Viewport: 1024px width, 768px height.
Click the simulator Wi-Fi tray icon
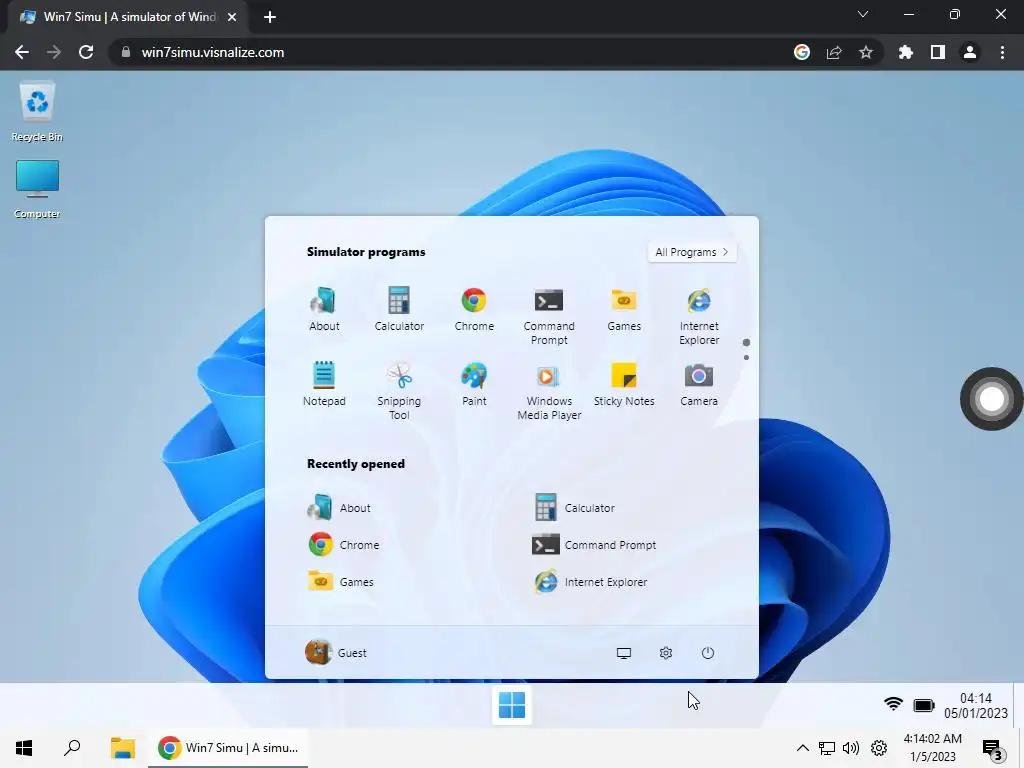893,705
